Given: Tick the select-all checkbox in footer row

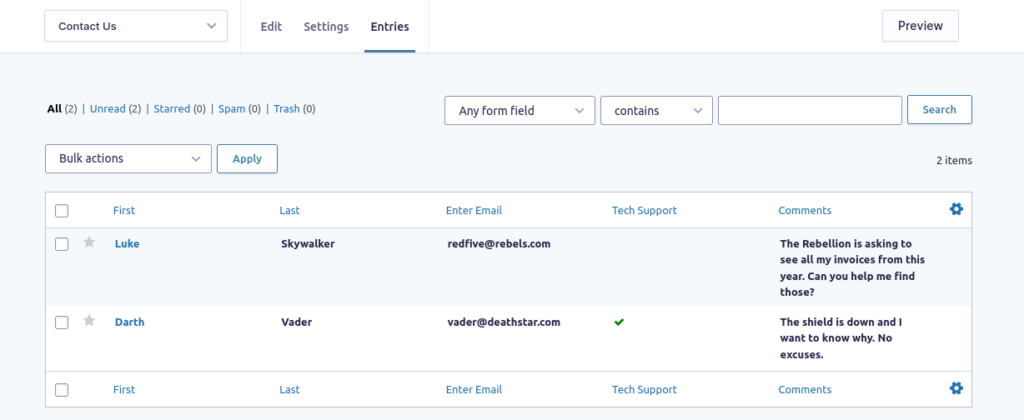Looking at the screenshot, I should coord(61,390).
